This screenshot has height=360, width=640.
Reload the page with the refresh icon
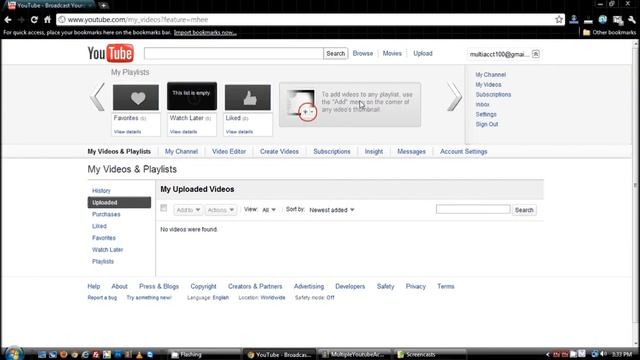pos(34,20)
